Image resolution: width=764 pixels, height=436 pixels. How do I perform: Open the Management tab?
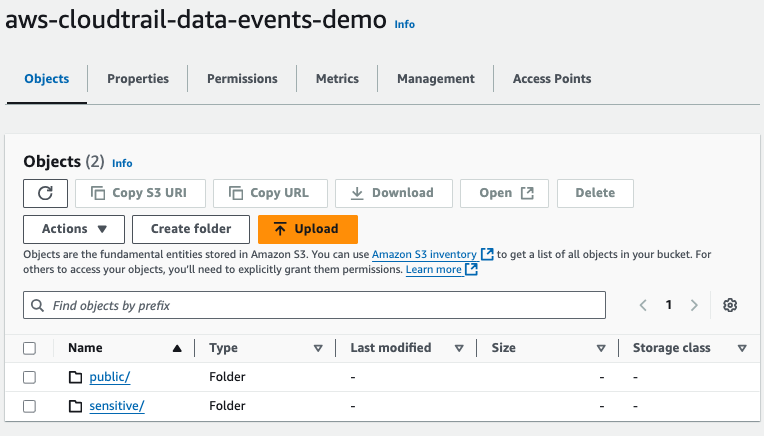[x=436, y=79]
